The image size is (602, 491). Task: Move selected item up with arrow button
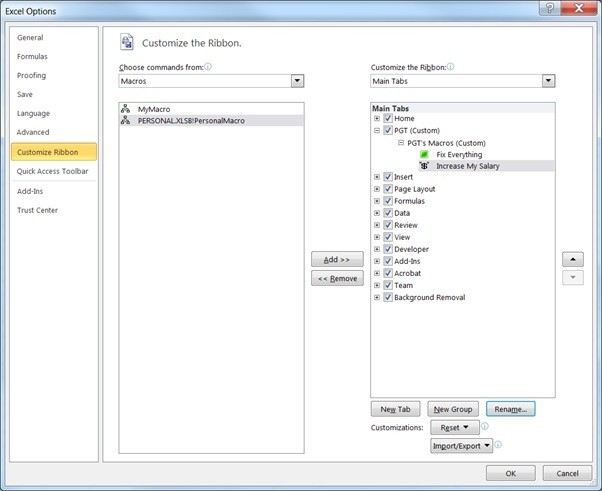573,260
